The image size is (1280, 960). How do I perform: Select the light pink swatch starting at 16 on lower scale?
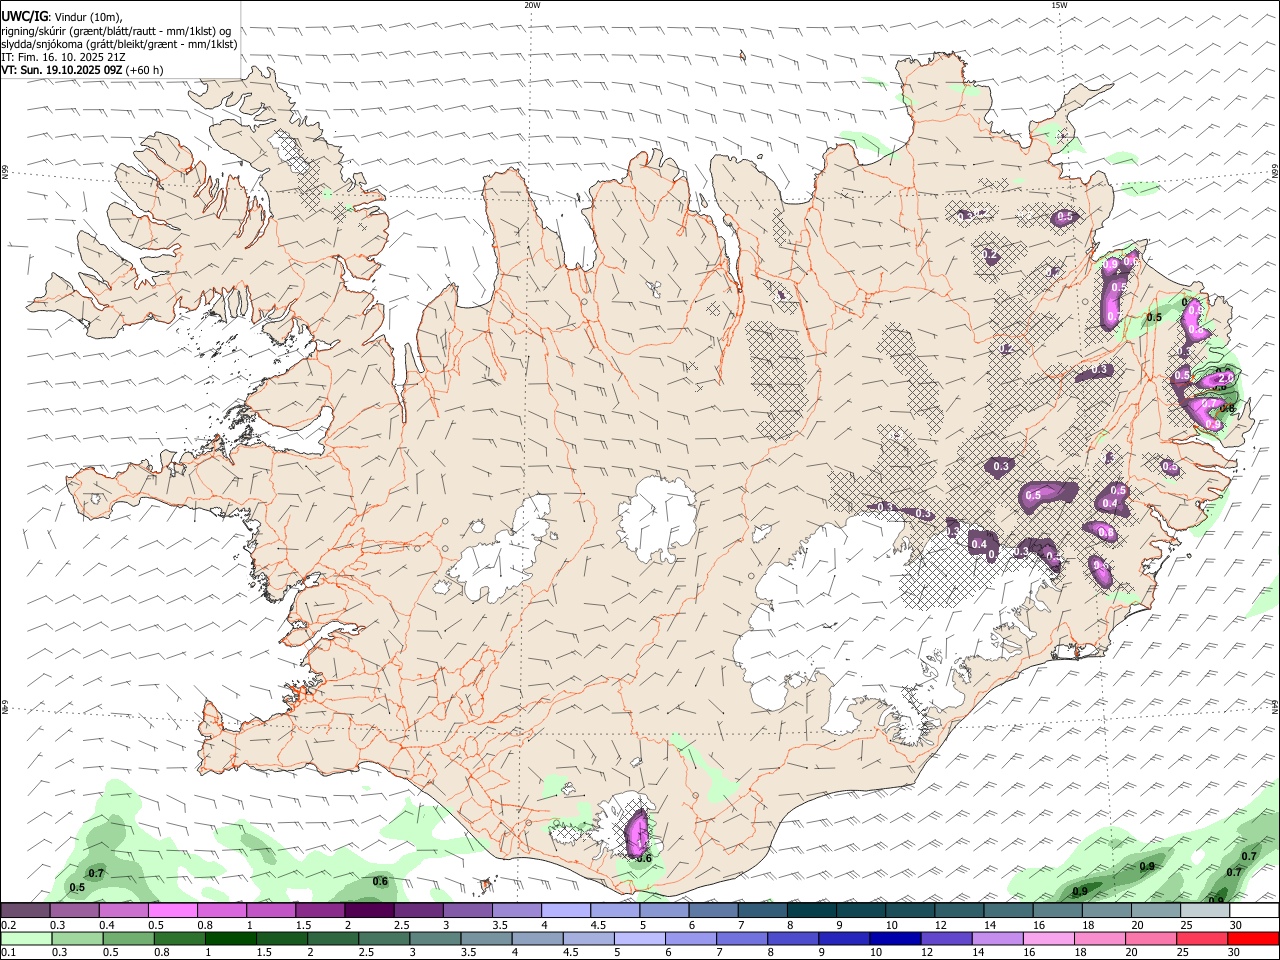[x=1049, y=939]
